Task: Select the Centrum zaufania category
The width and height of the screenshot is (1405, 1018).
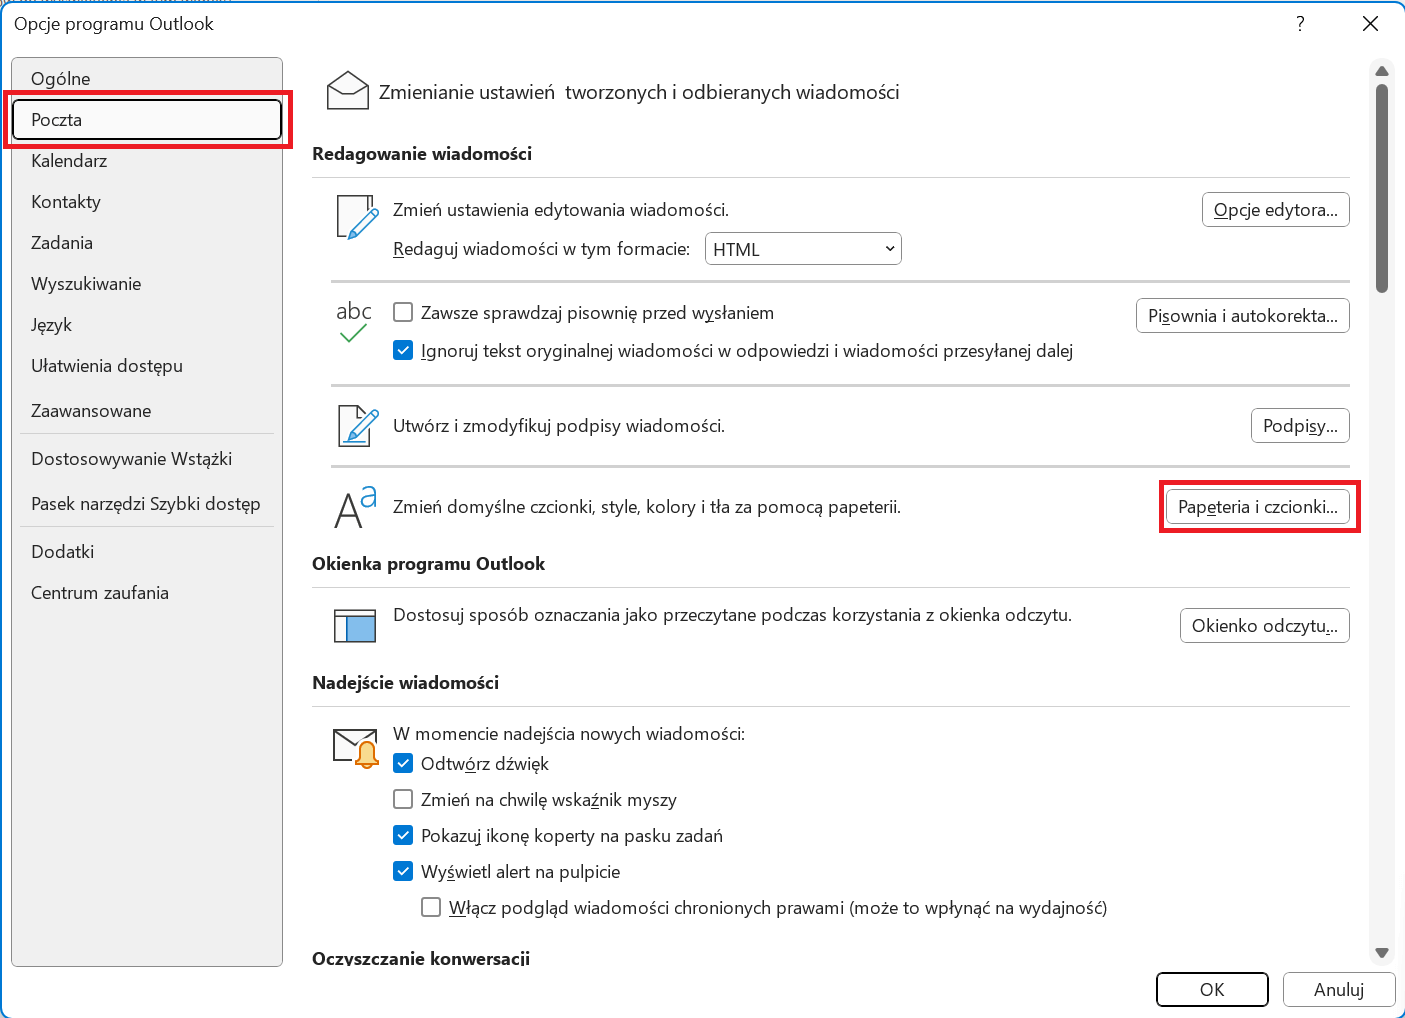Action: [x=100, y=593]
